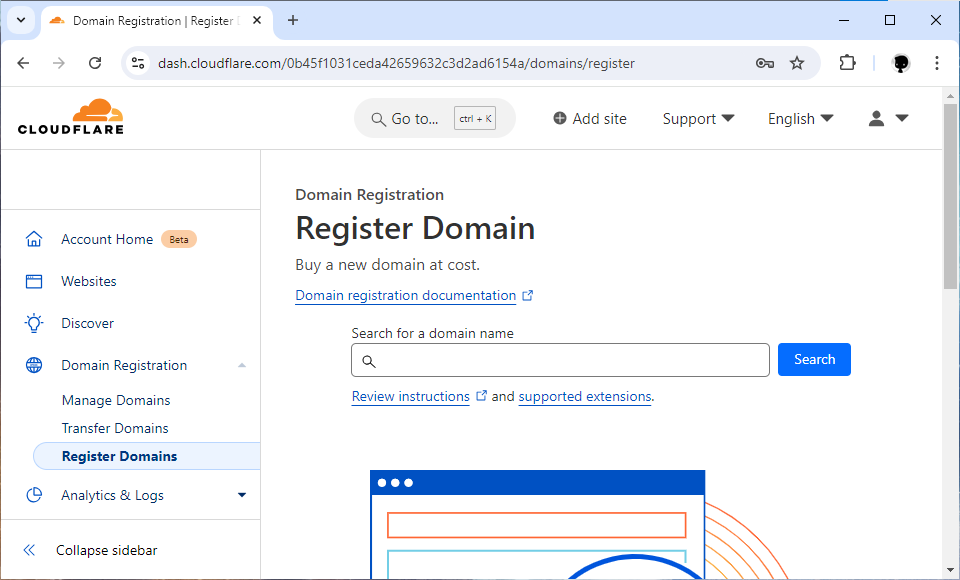This screenshot has width=960, height=580.
Task: Bookmark this page with the star icon
Action: point(797,63)
